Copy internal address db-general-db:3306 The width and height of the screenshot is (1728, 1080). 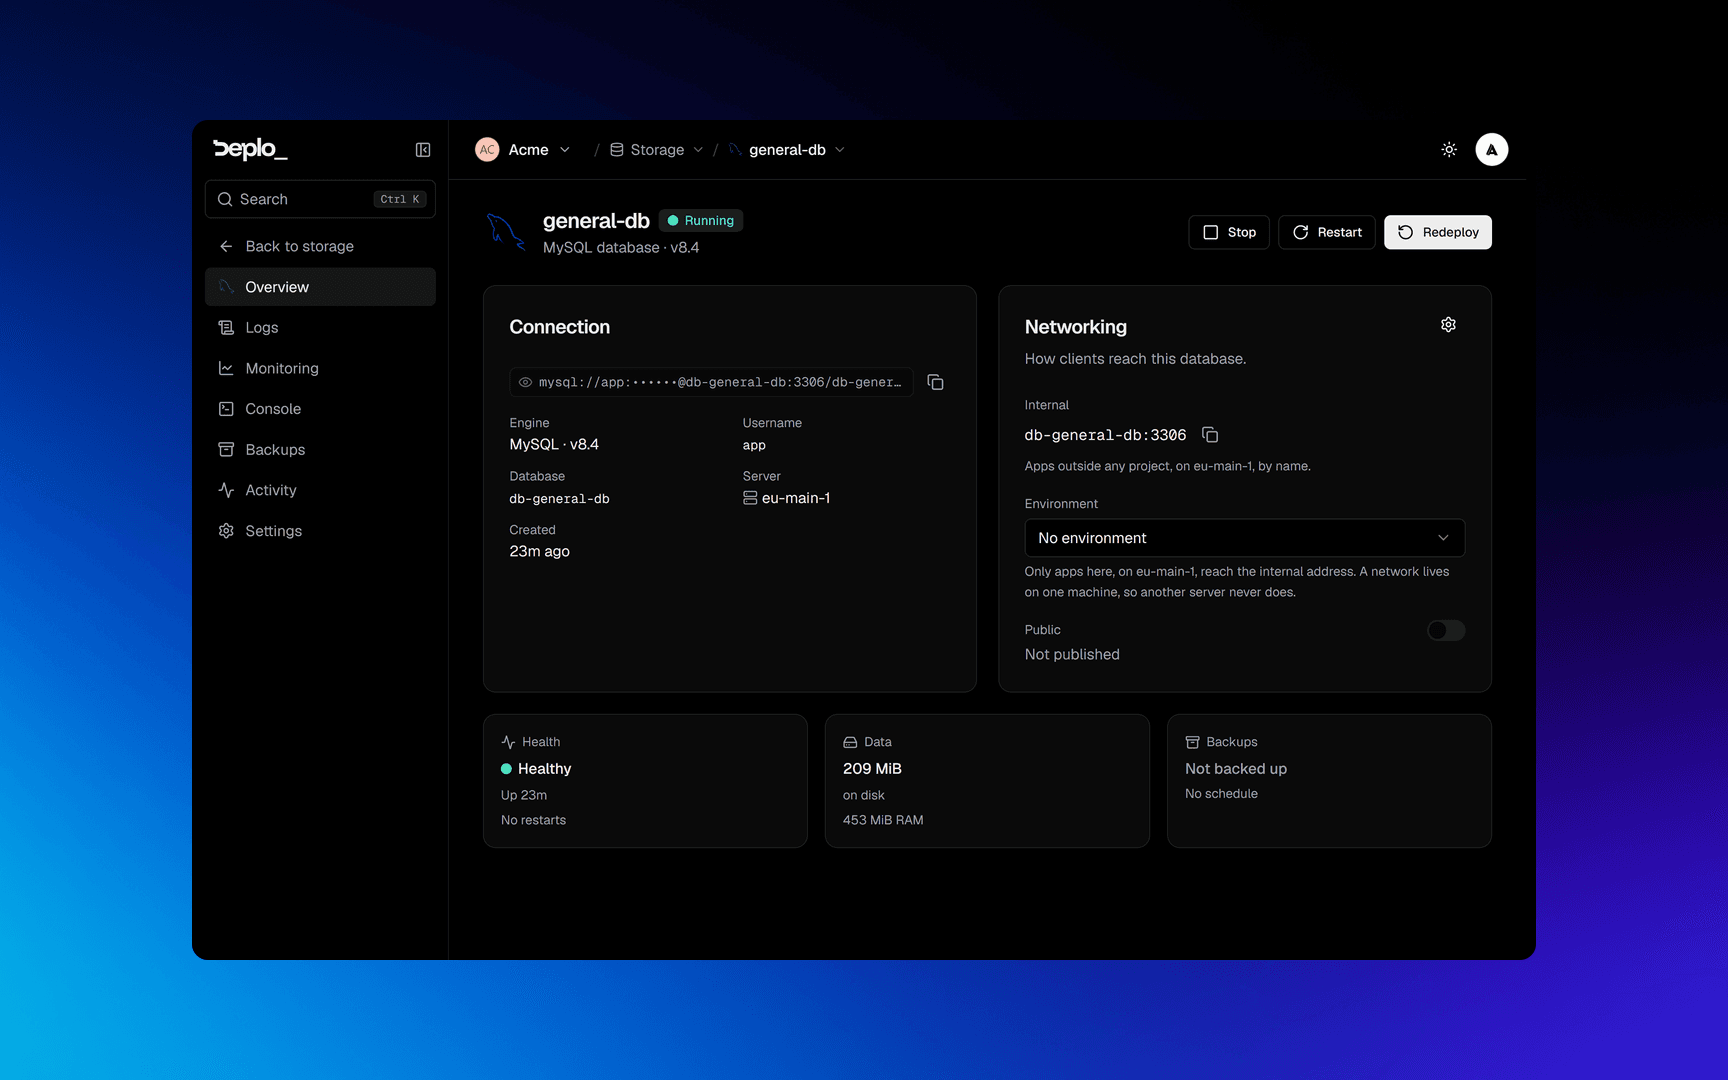(1210, 435)
